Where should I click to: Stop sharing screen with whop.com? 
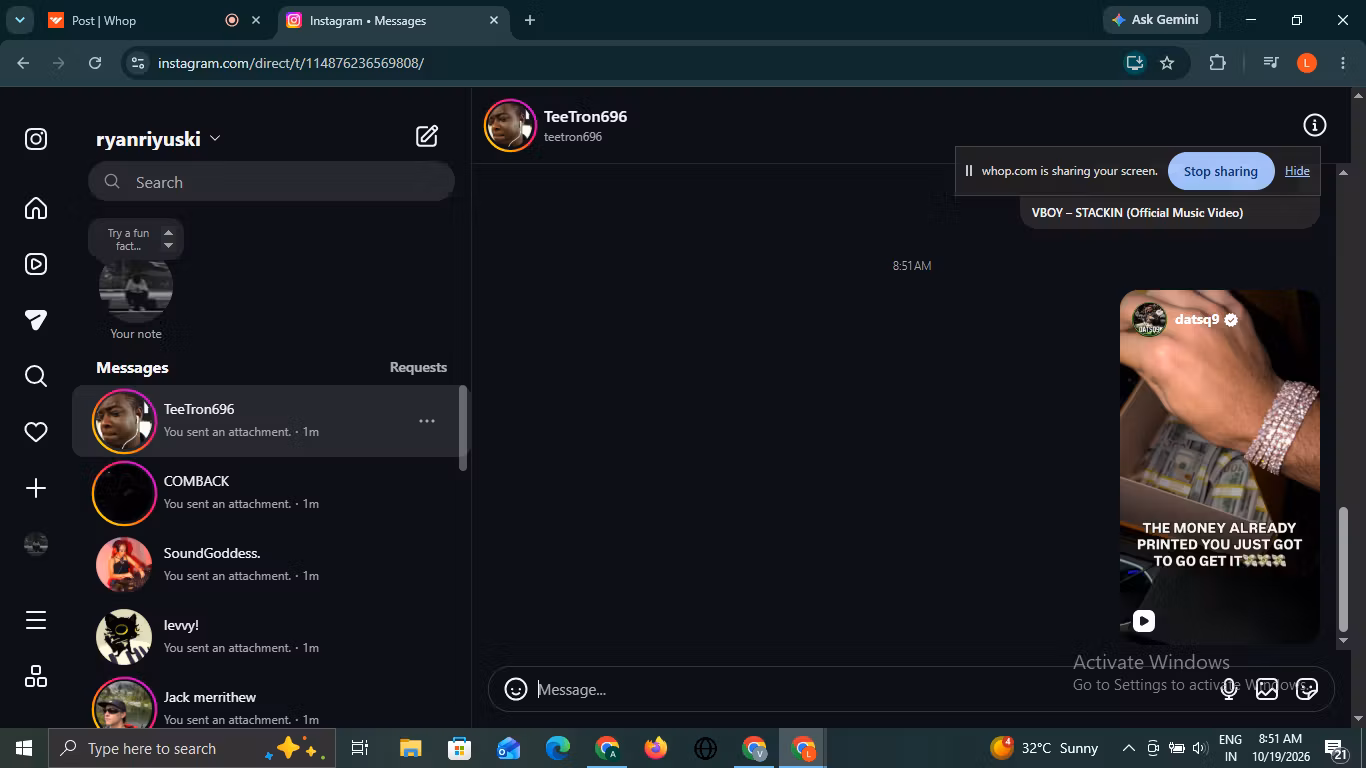1221,171
